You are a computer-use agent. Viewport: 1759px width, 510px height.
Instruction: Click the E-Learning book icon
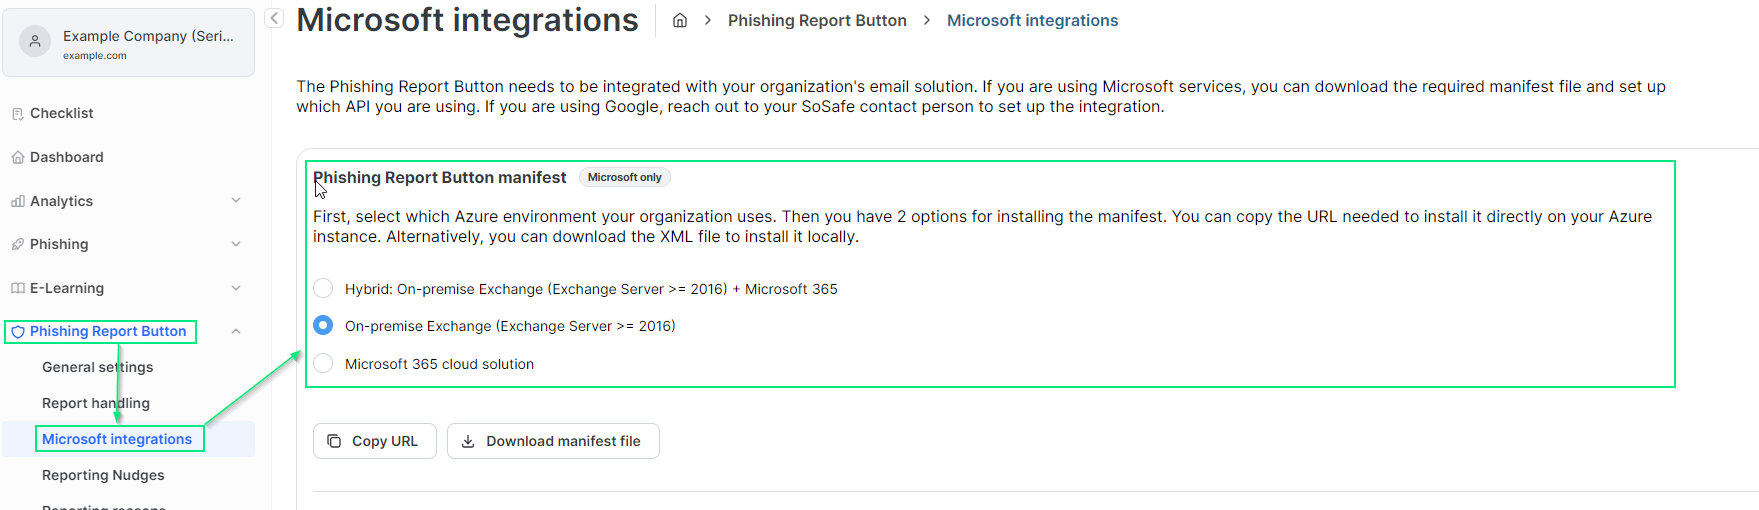pos(17,288)
